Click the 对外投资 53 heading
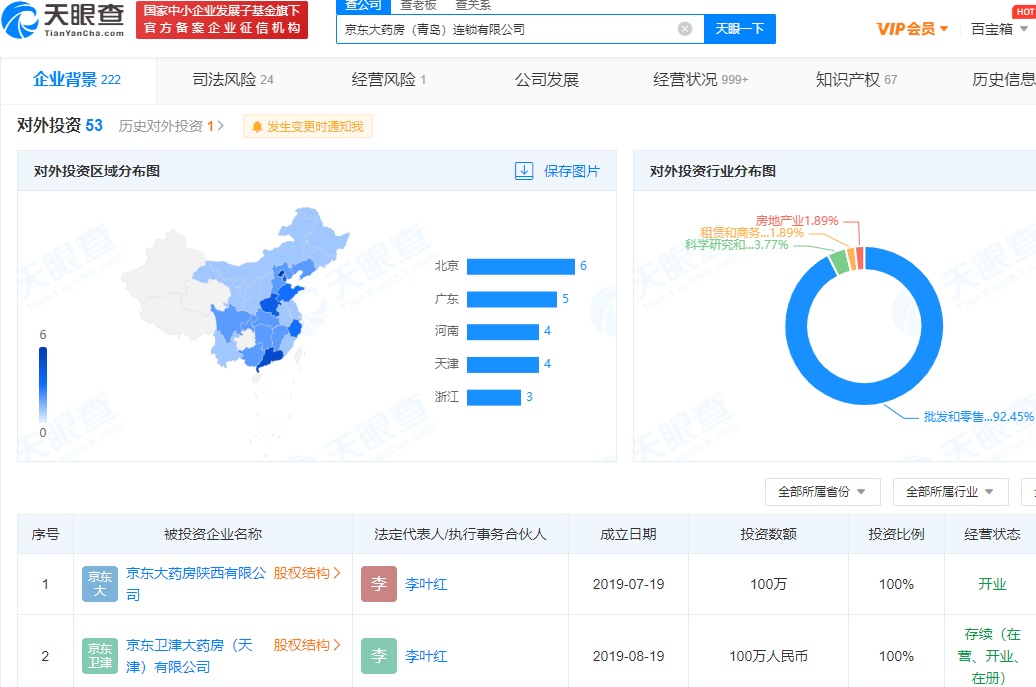Screen dimensions: 1036x687 pyautogui.click(x=59, y=125)
